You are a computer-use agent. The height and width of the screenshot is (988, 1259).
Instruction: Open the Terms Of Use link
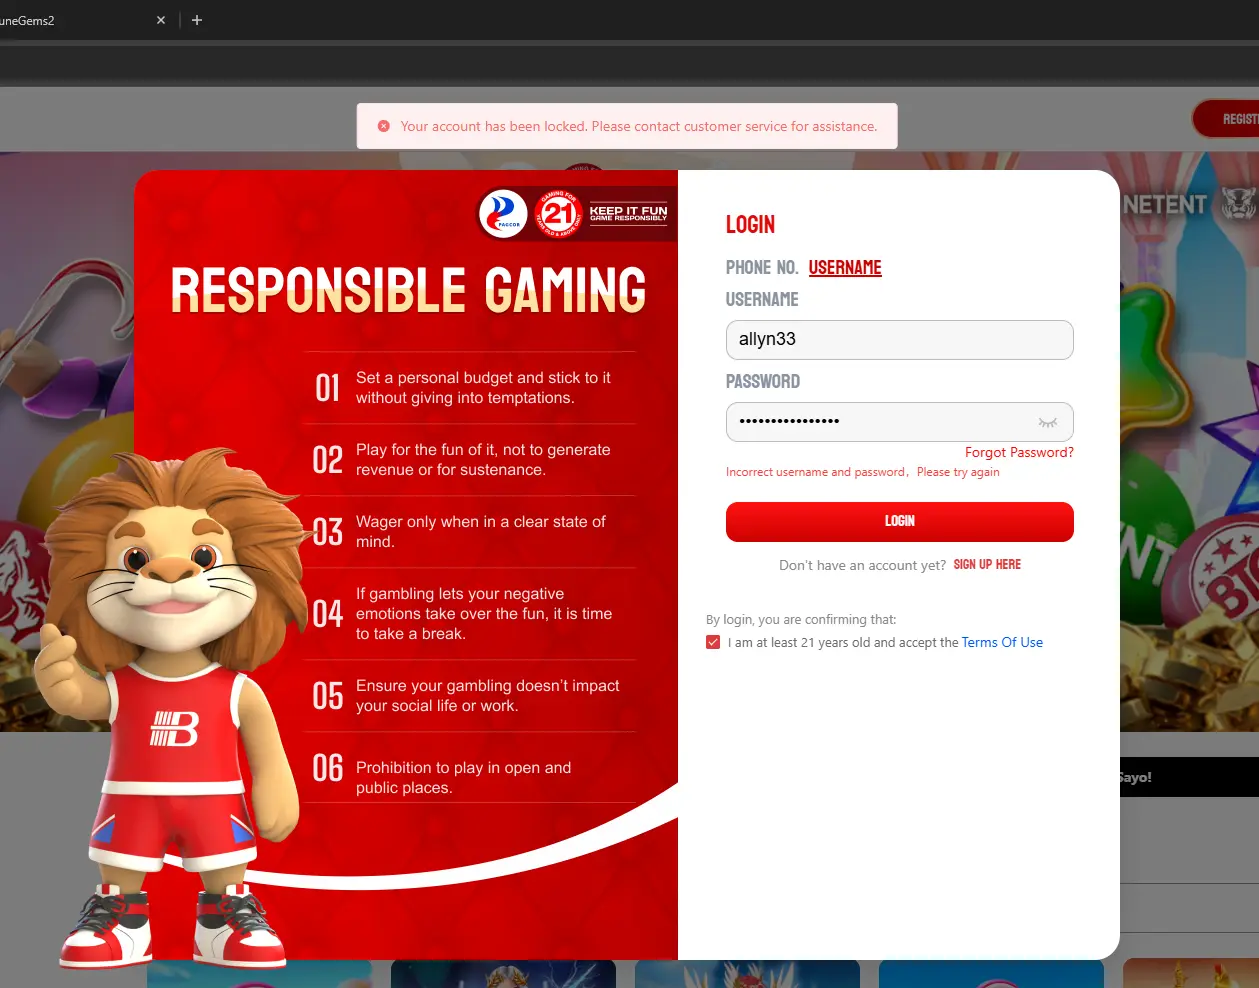coord(1002,642)
